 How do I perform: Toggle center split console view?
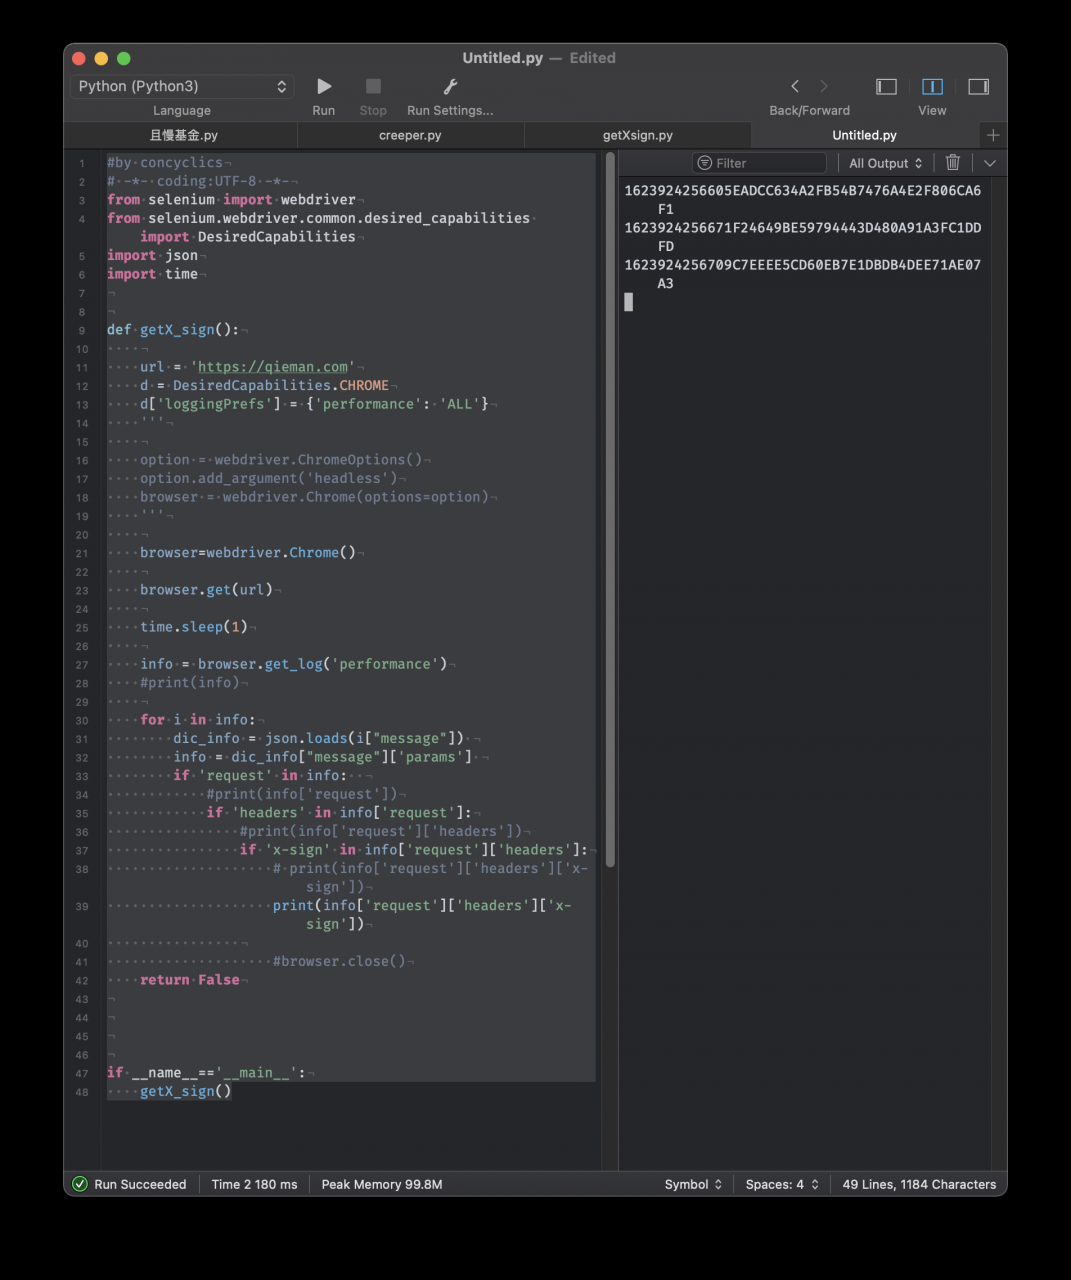(x=932, y=87)
